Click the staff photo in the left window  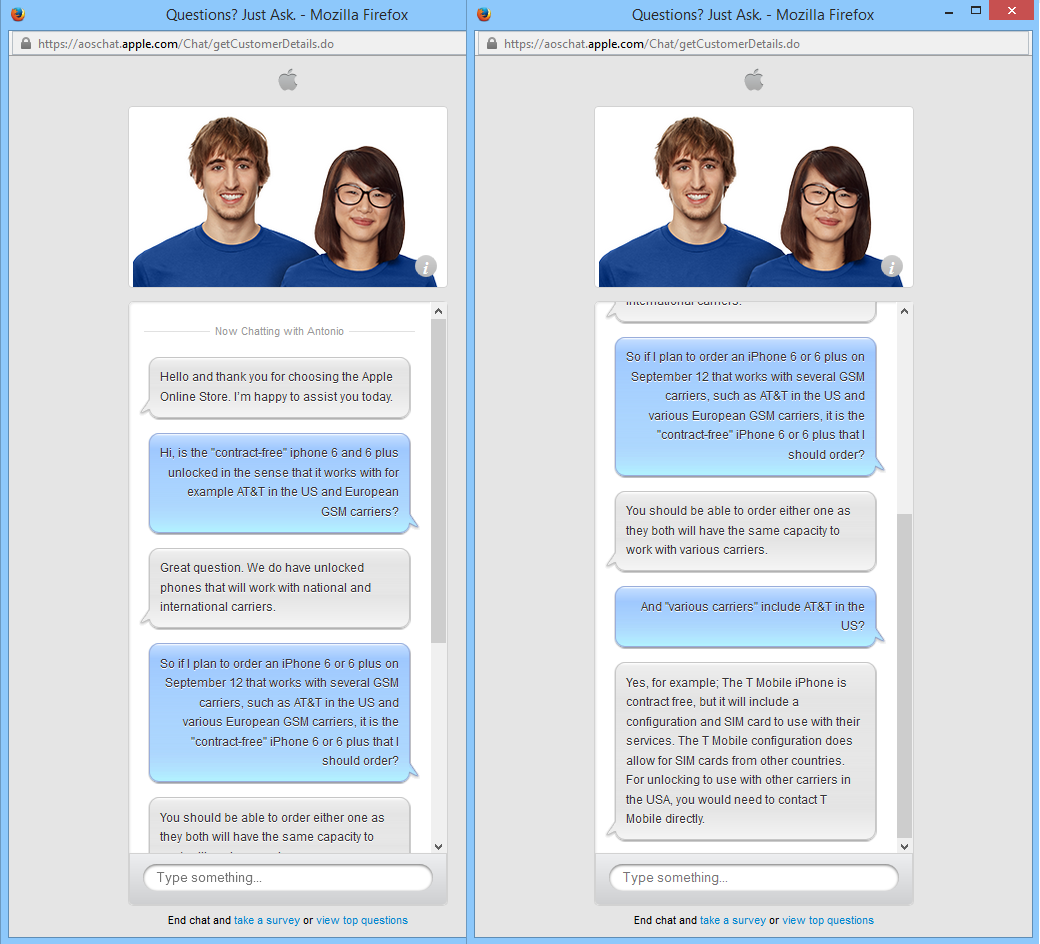(288, 197)
